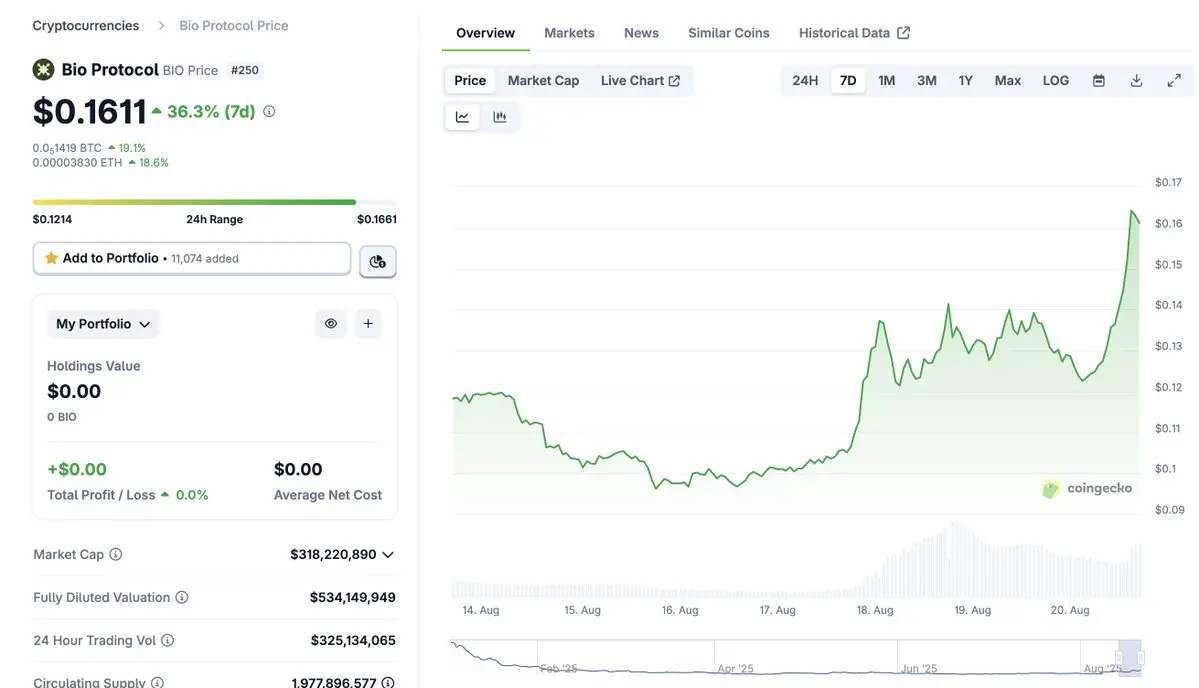The image size is (1199, 688).
Task: Set chart range to 1M
Action: pos(886,80)
